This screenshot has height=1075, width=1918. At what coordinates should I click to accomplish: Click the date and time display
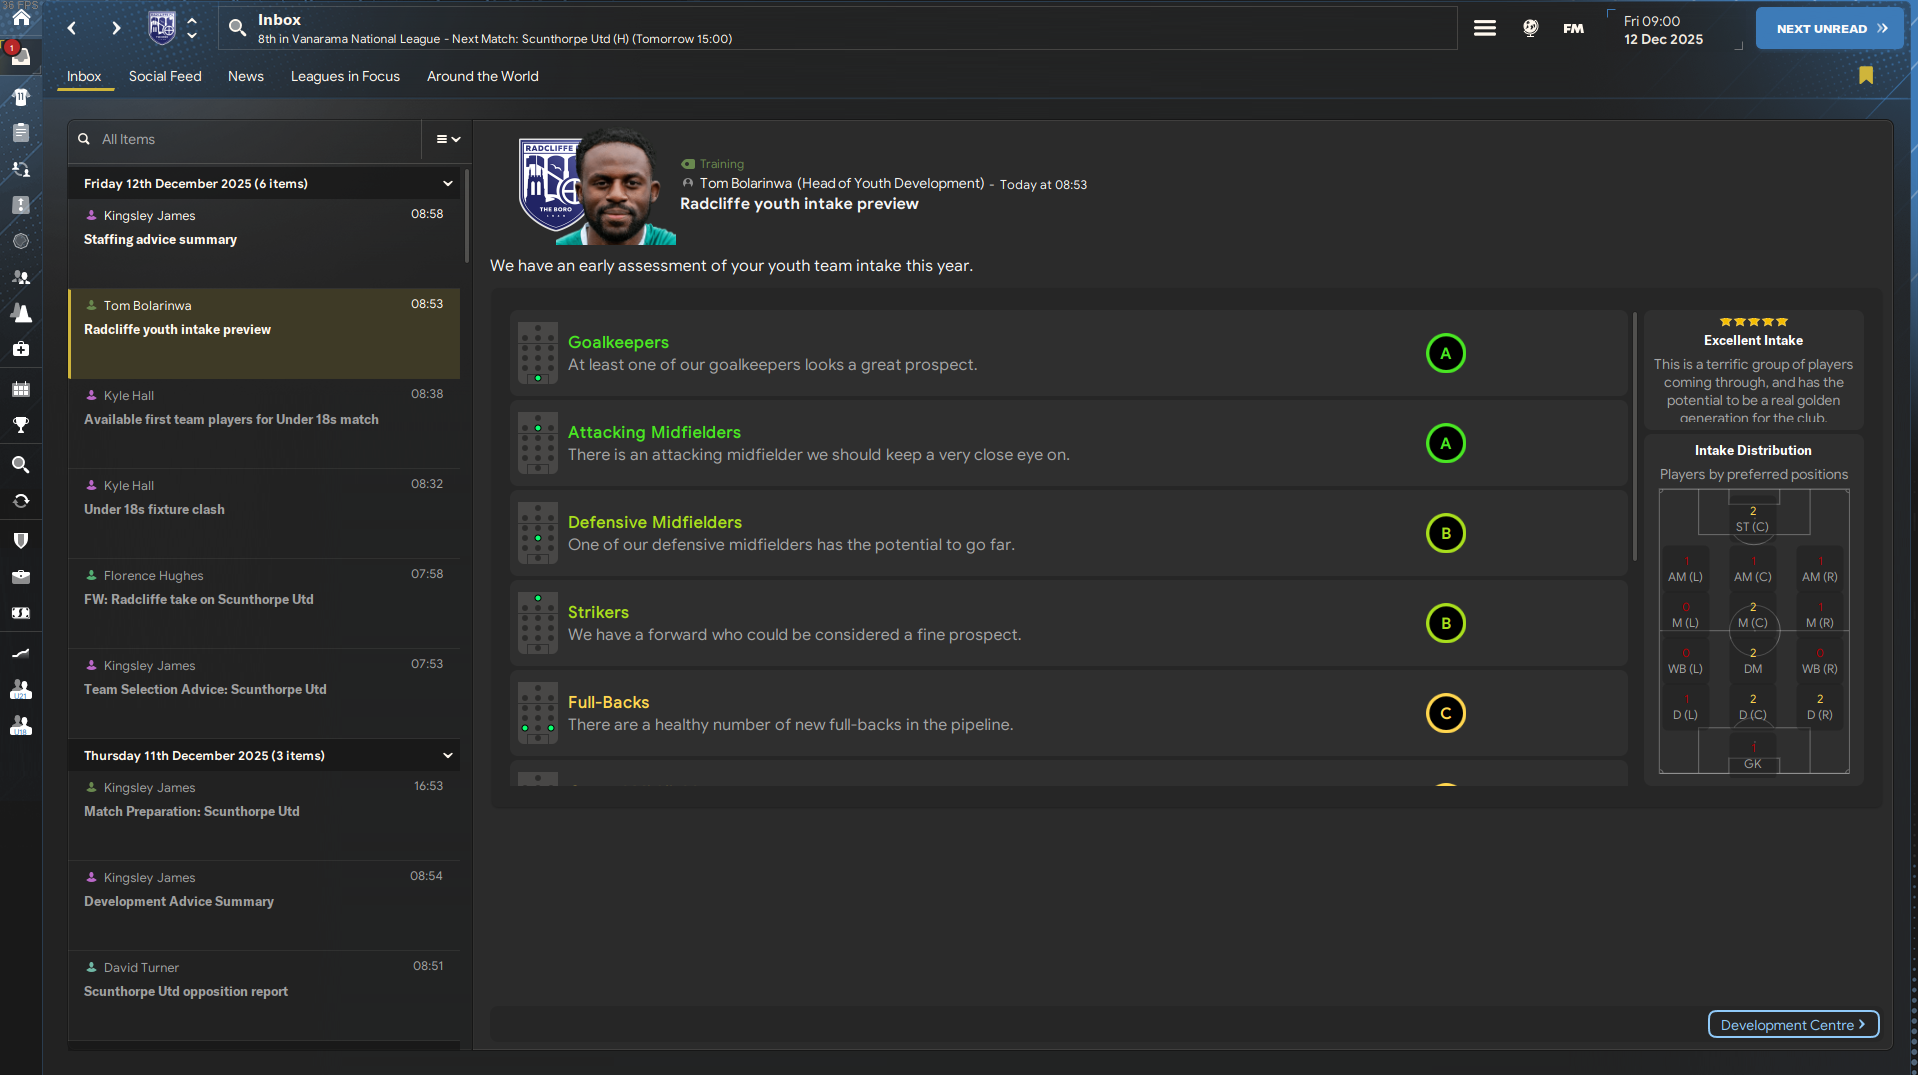tap(1663, 30)
